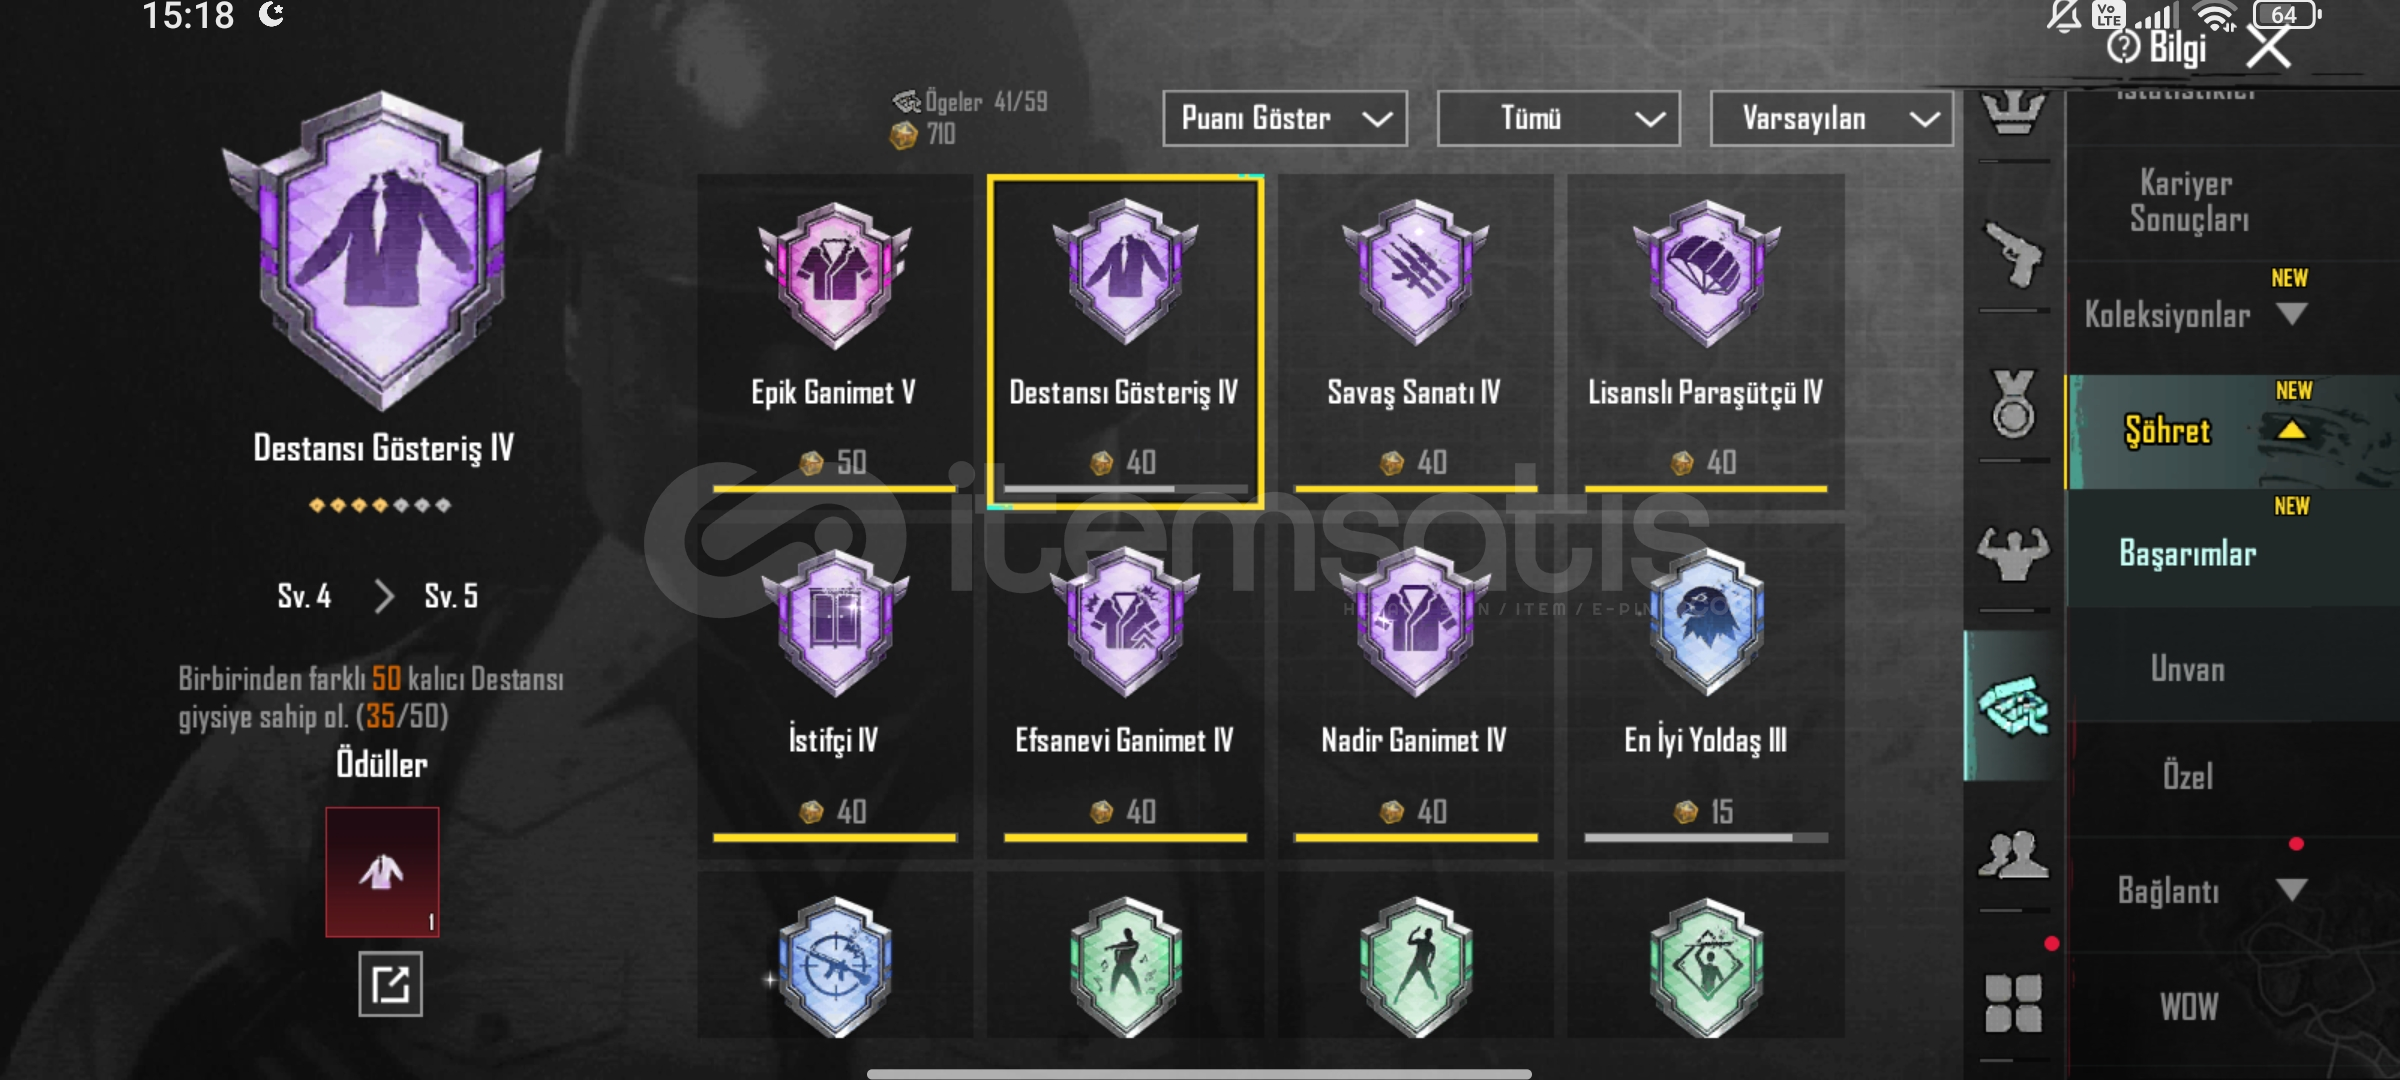The image size is (2400, 1080).
Task: Expand the Koleksiyonlar menu arrow
Action: pyautogui.click(x=2291, y=314)
